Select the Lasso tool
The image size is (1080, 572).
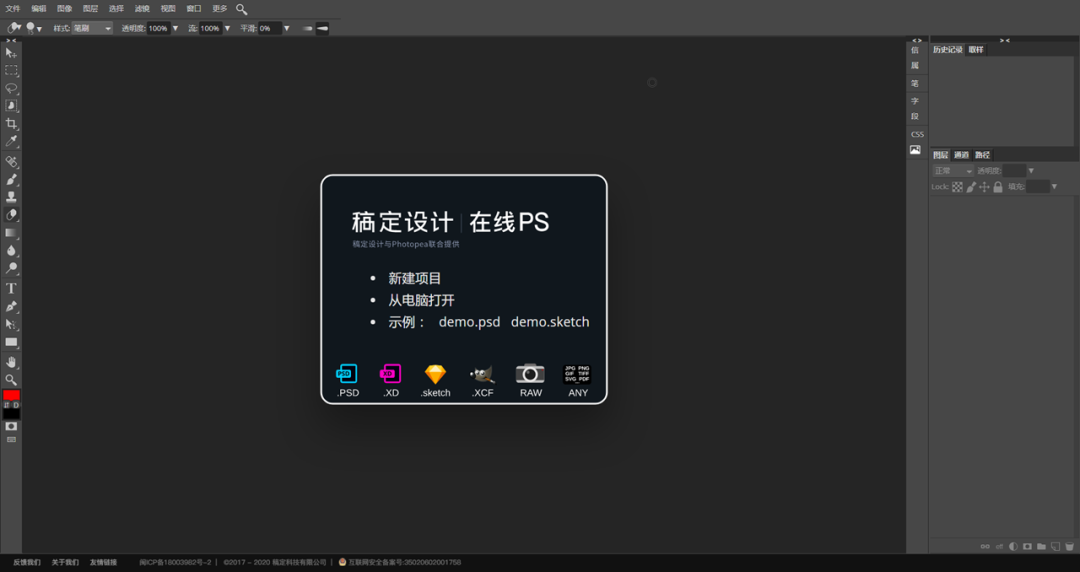click(11, 88)
